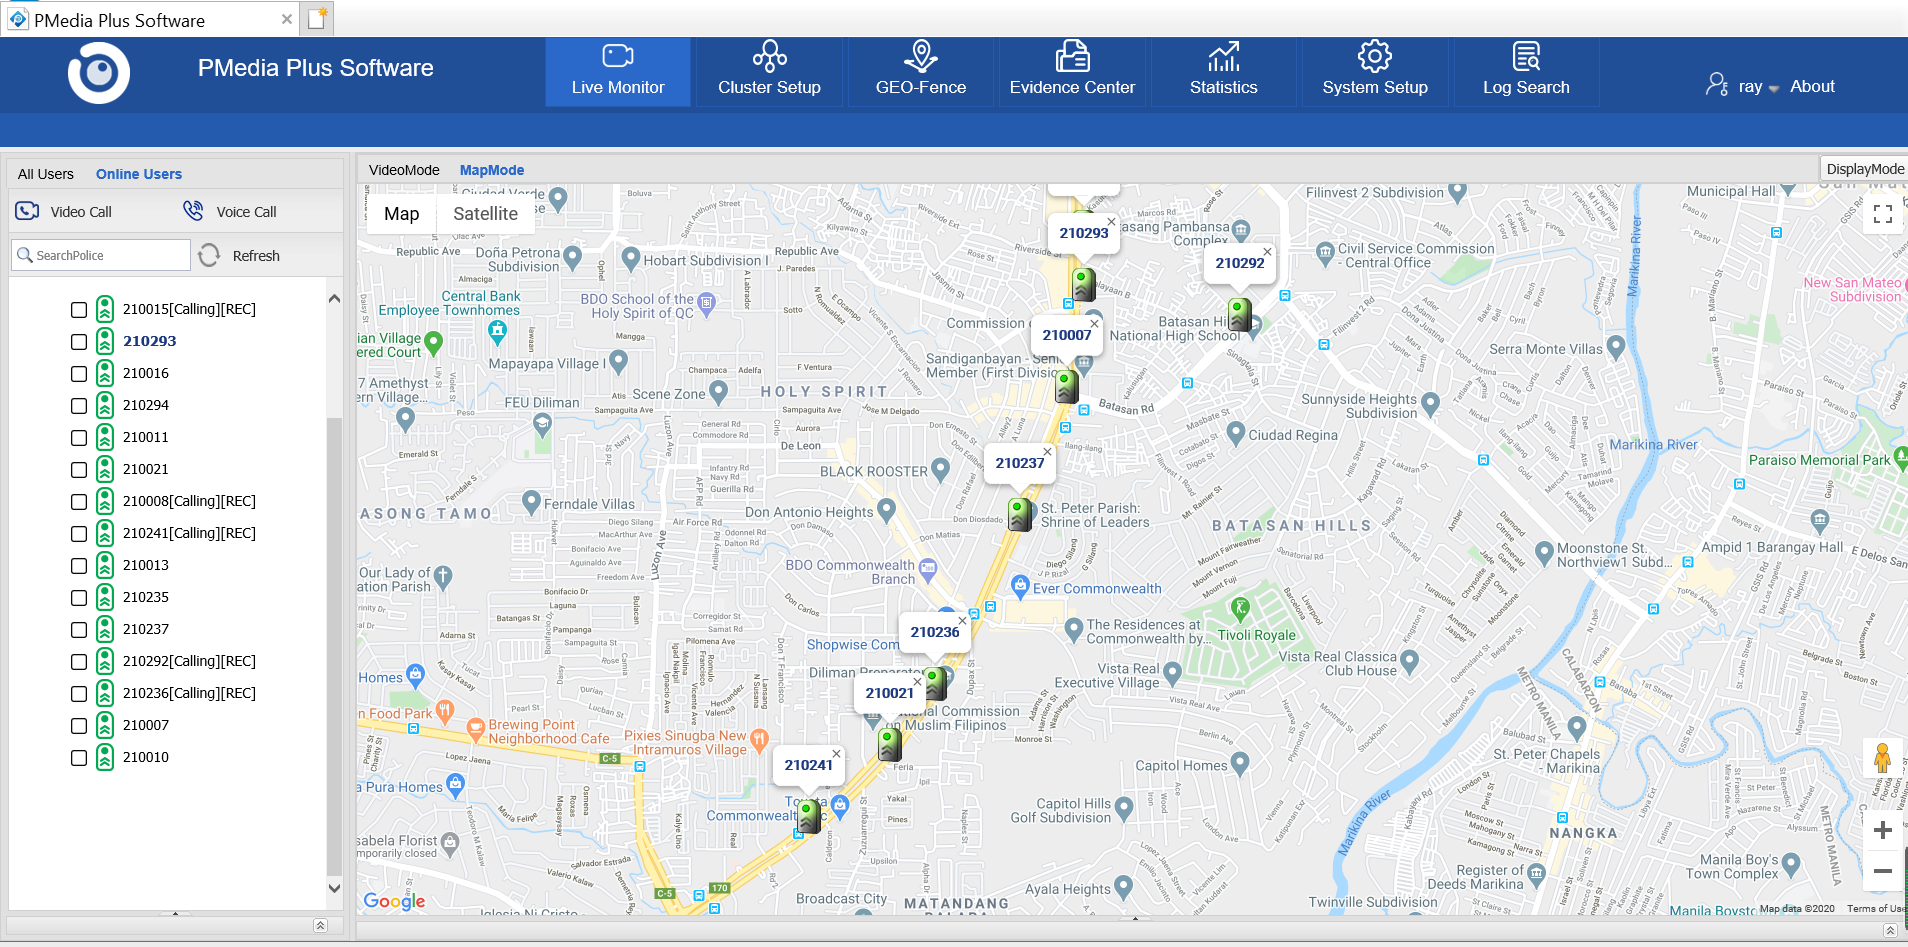
Task: Open the Live Monitor tab
Action: [x=618, y=72]
